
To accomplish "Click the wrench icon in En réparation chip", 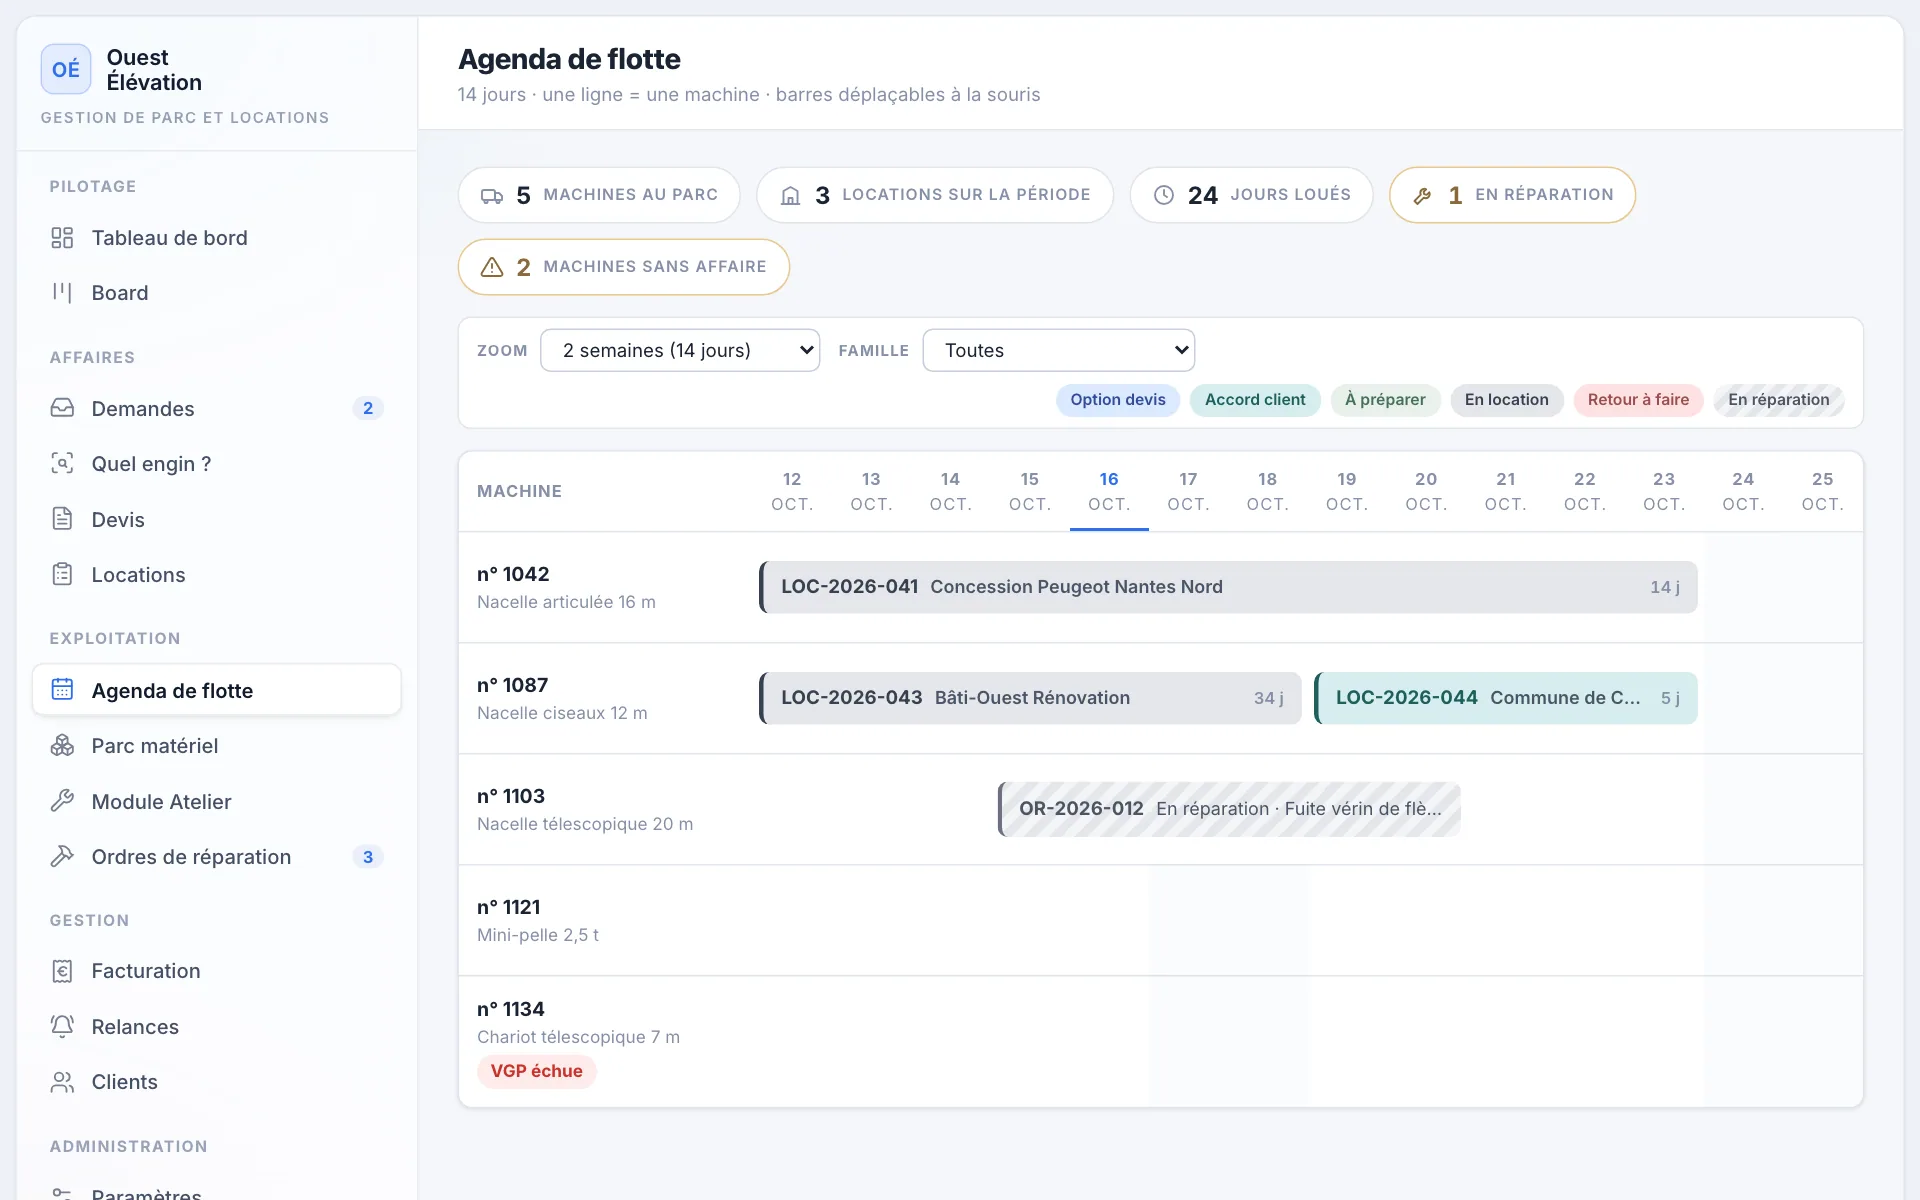I will click(x=1423, y=195).
